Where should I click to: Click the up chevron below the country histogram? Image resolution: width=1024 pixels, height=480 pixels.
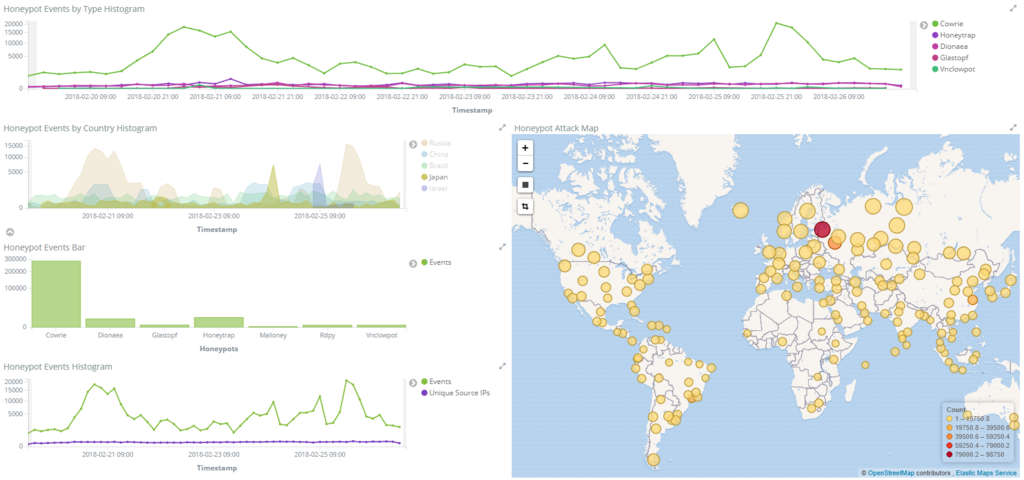click(x=9, y=232)
